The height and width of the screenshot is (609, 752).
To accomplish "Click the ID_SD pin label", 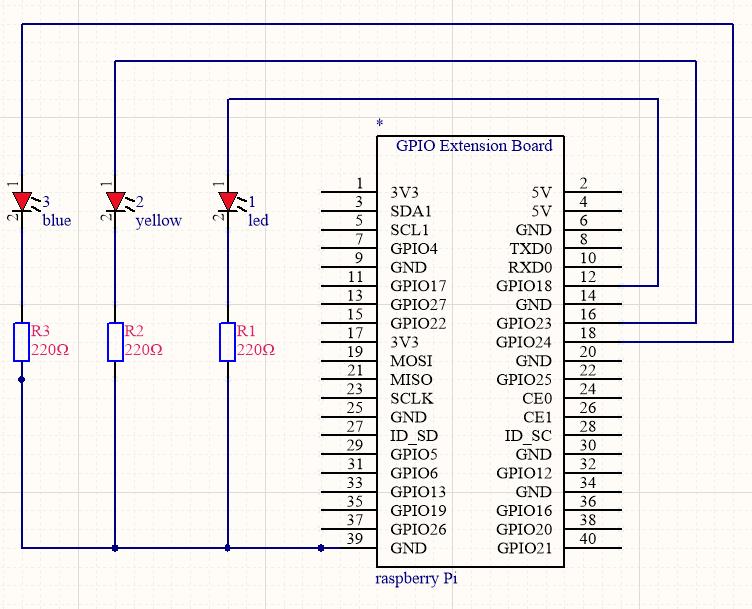I will tap(414, 436).
